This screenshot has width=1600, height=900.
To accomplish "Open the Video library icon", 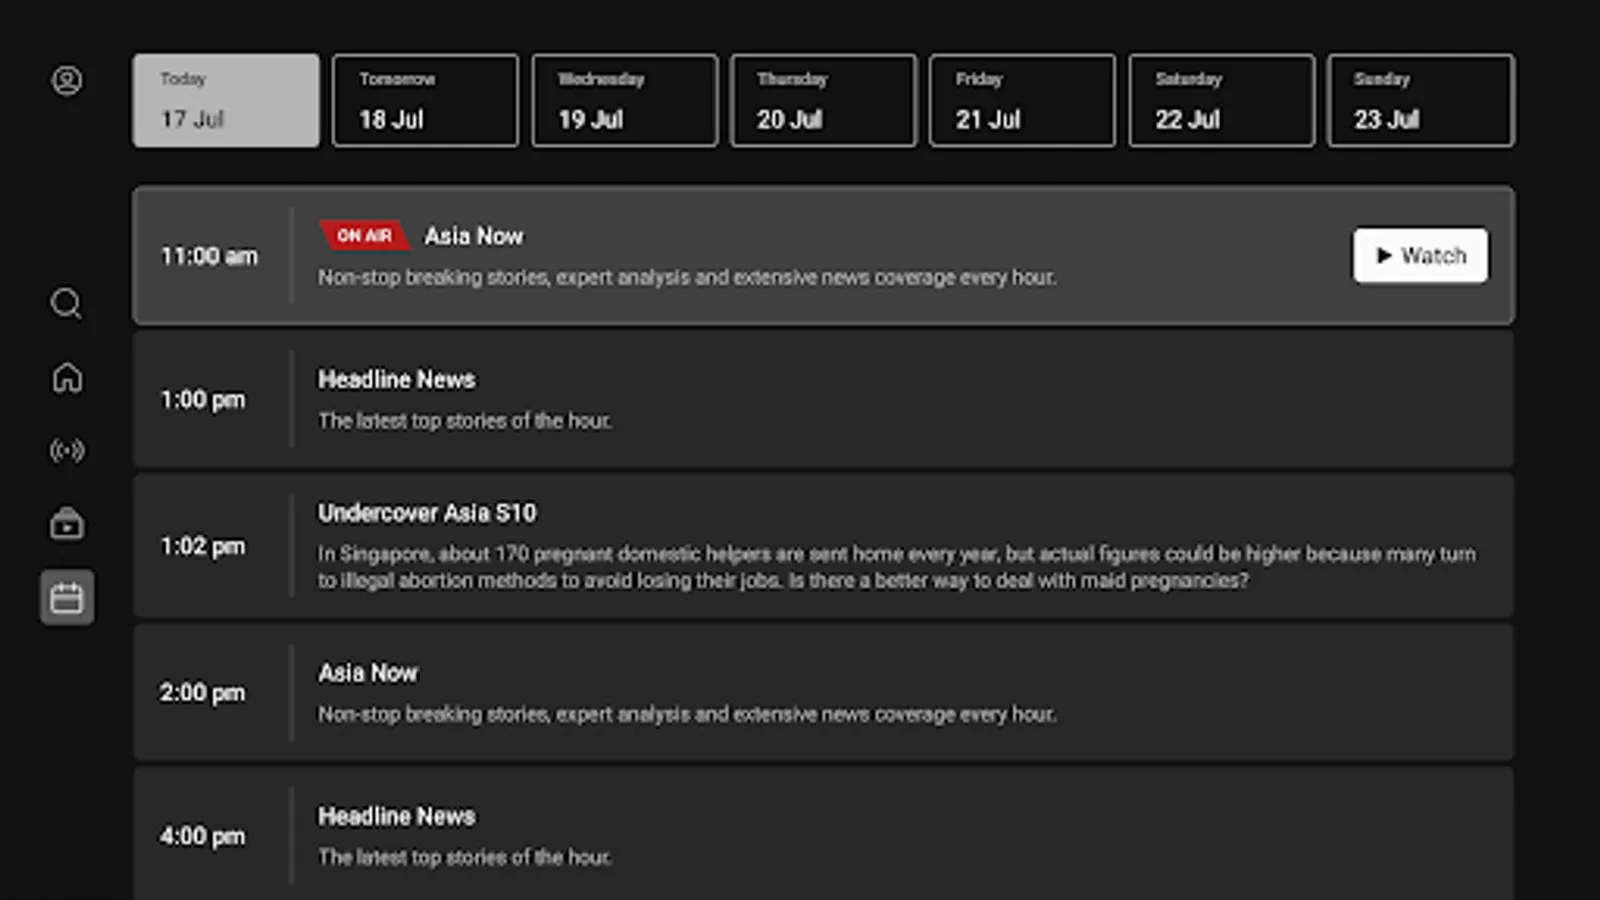I will [x=66, y=524].
